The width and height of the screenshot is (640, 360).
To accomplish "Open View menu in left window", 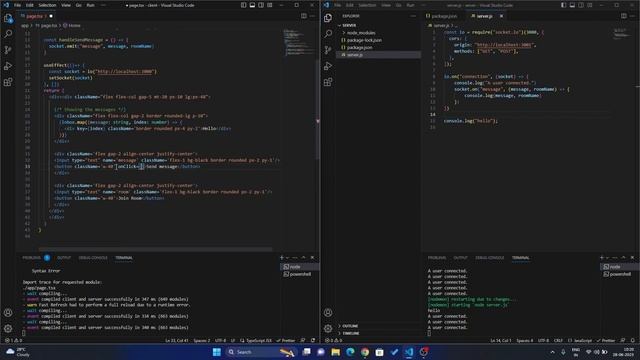I will (x=66, y=5).
